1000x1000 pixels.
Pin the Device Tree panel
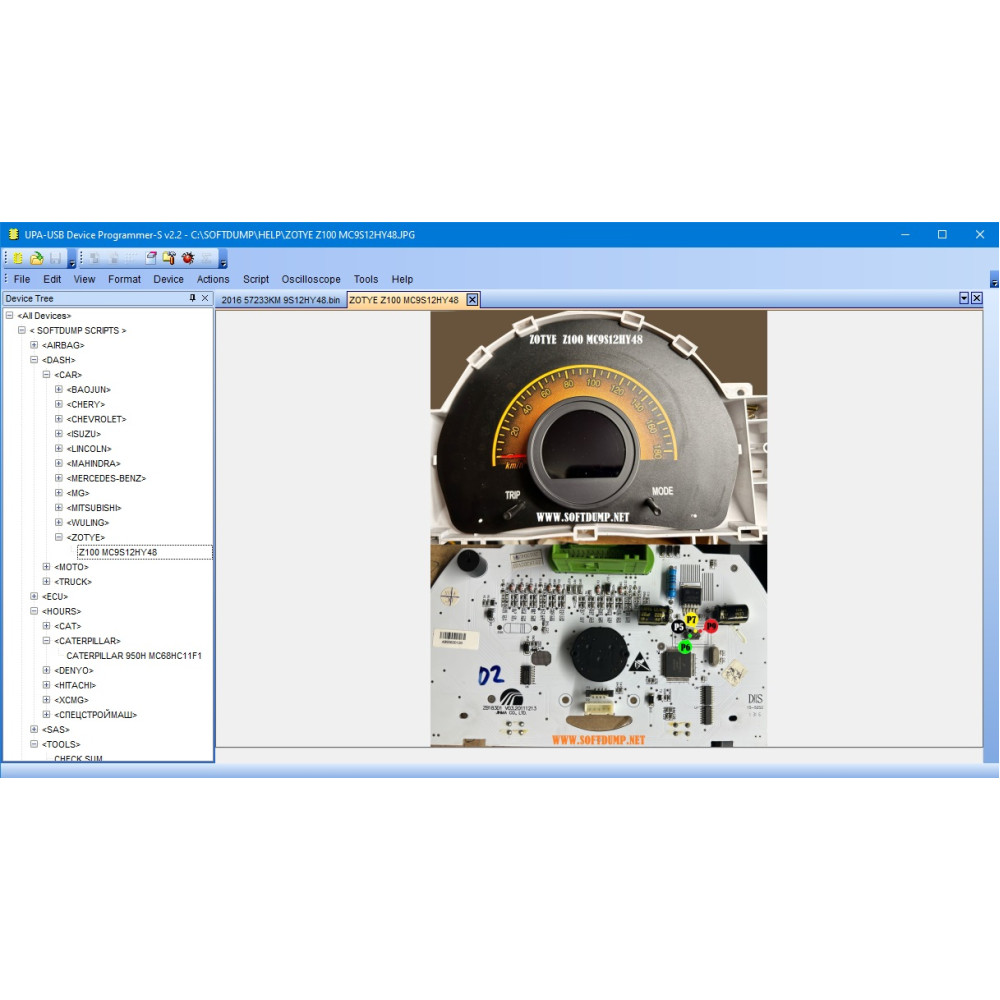(x=193, y=298)
